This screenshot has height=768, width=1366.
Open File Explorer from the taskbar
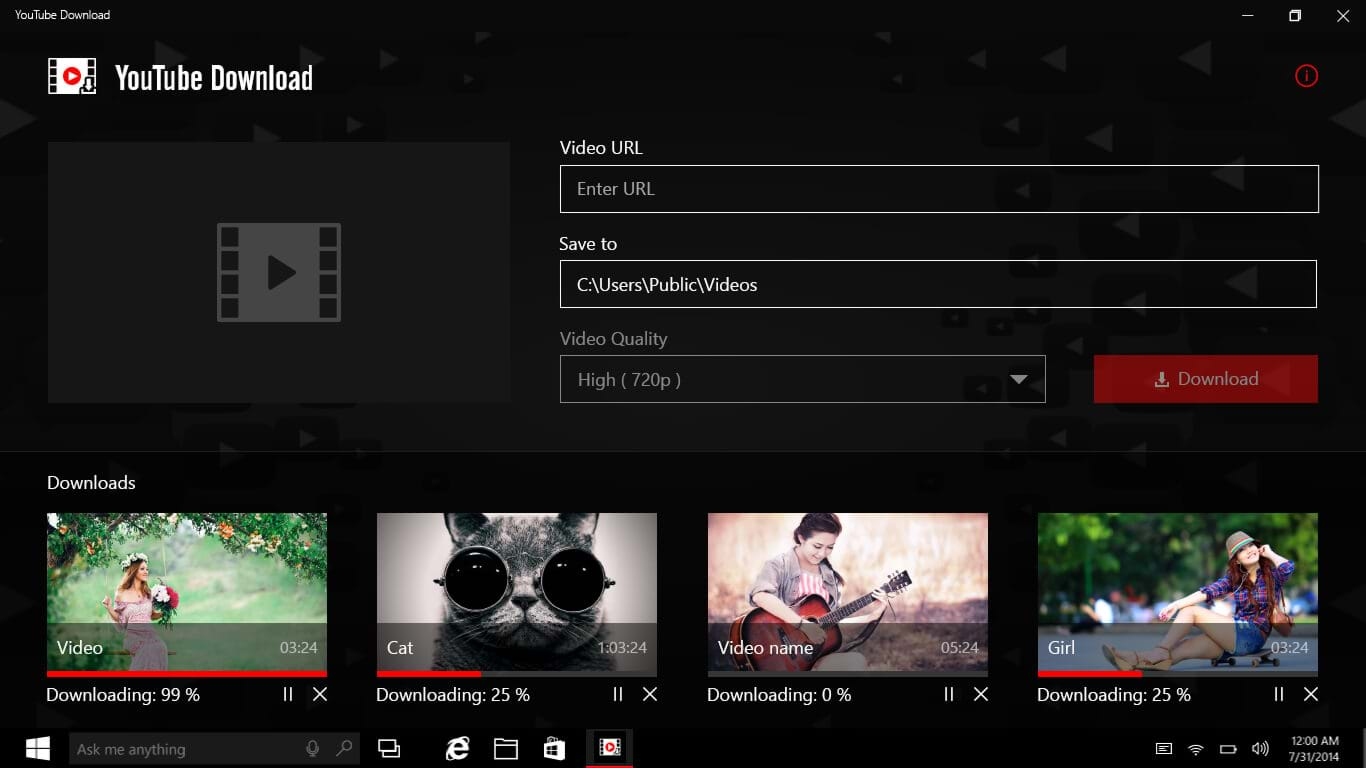(x=506, y=748)
